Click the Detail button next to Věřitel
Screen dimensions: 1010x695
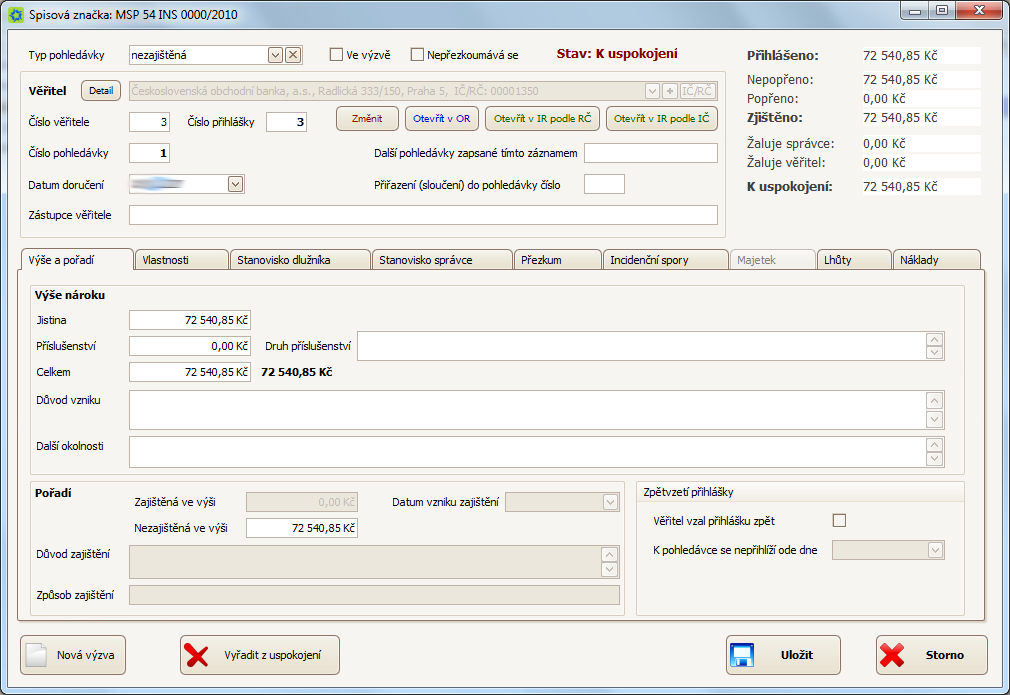(x=101, y=91)
